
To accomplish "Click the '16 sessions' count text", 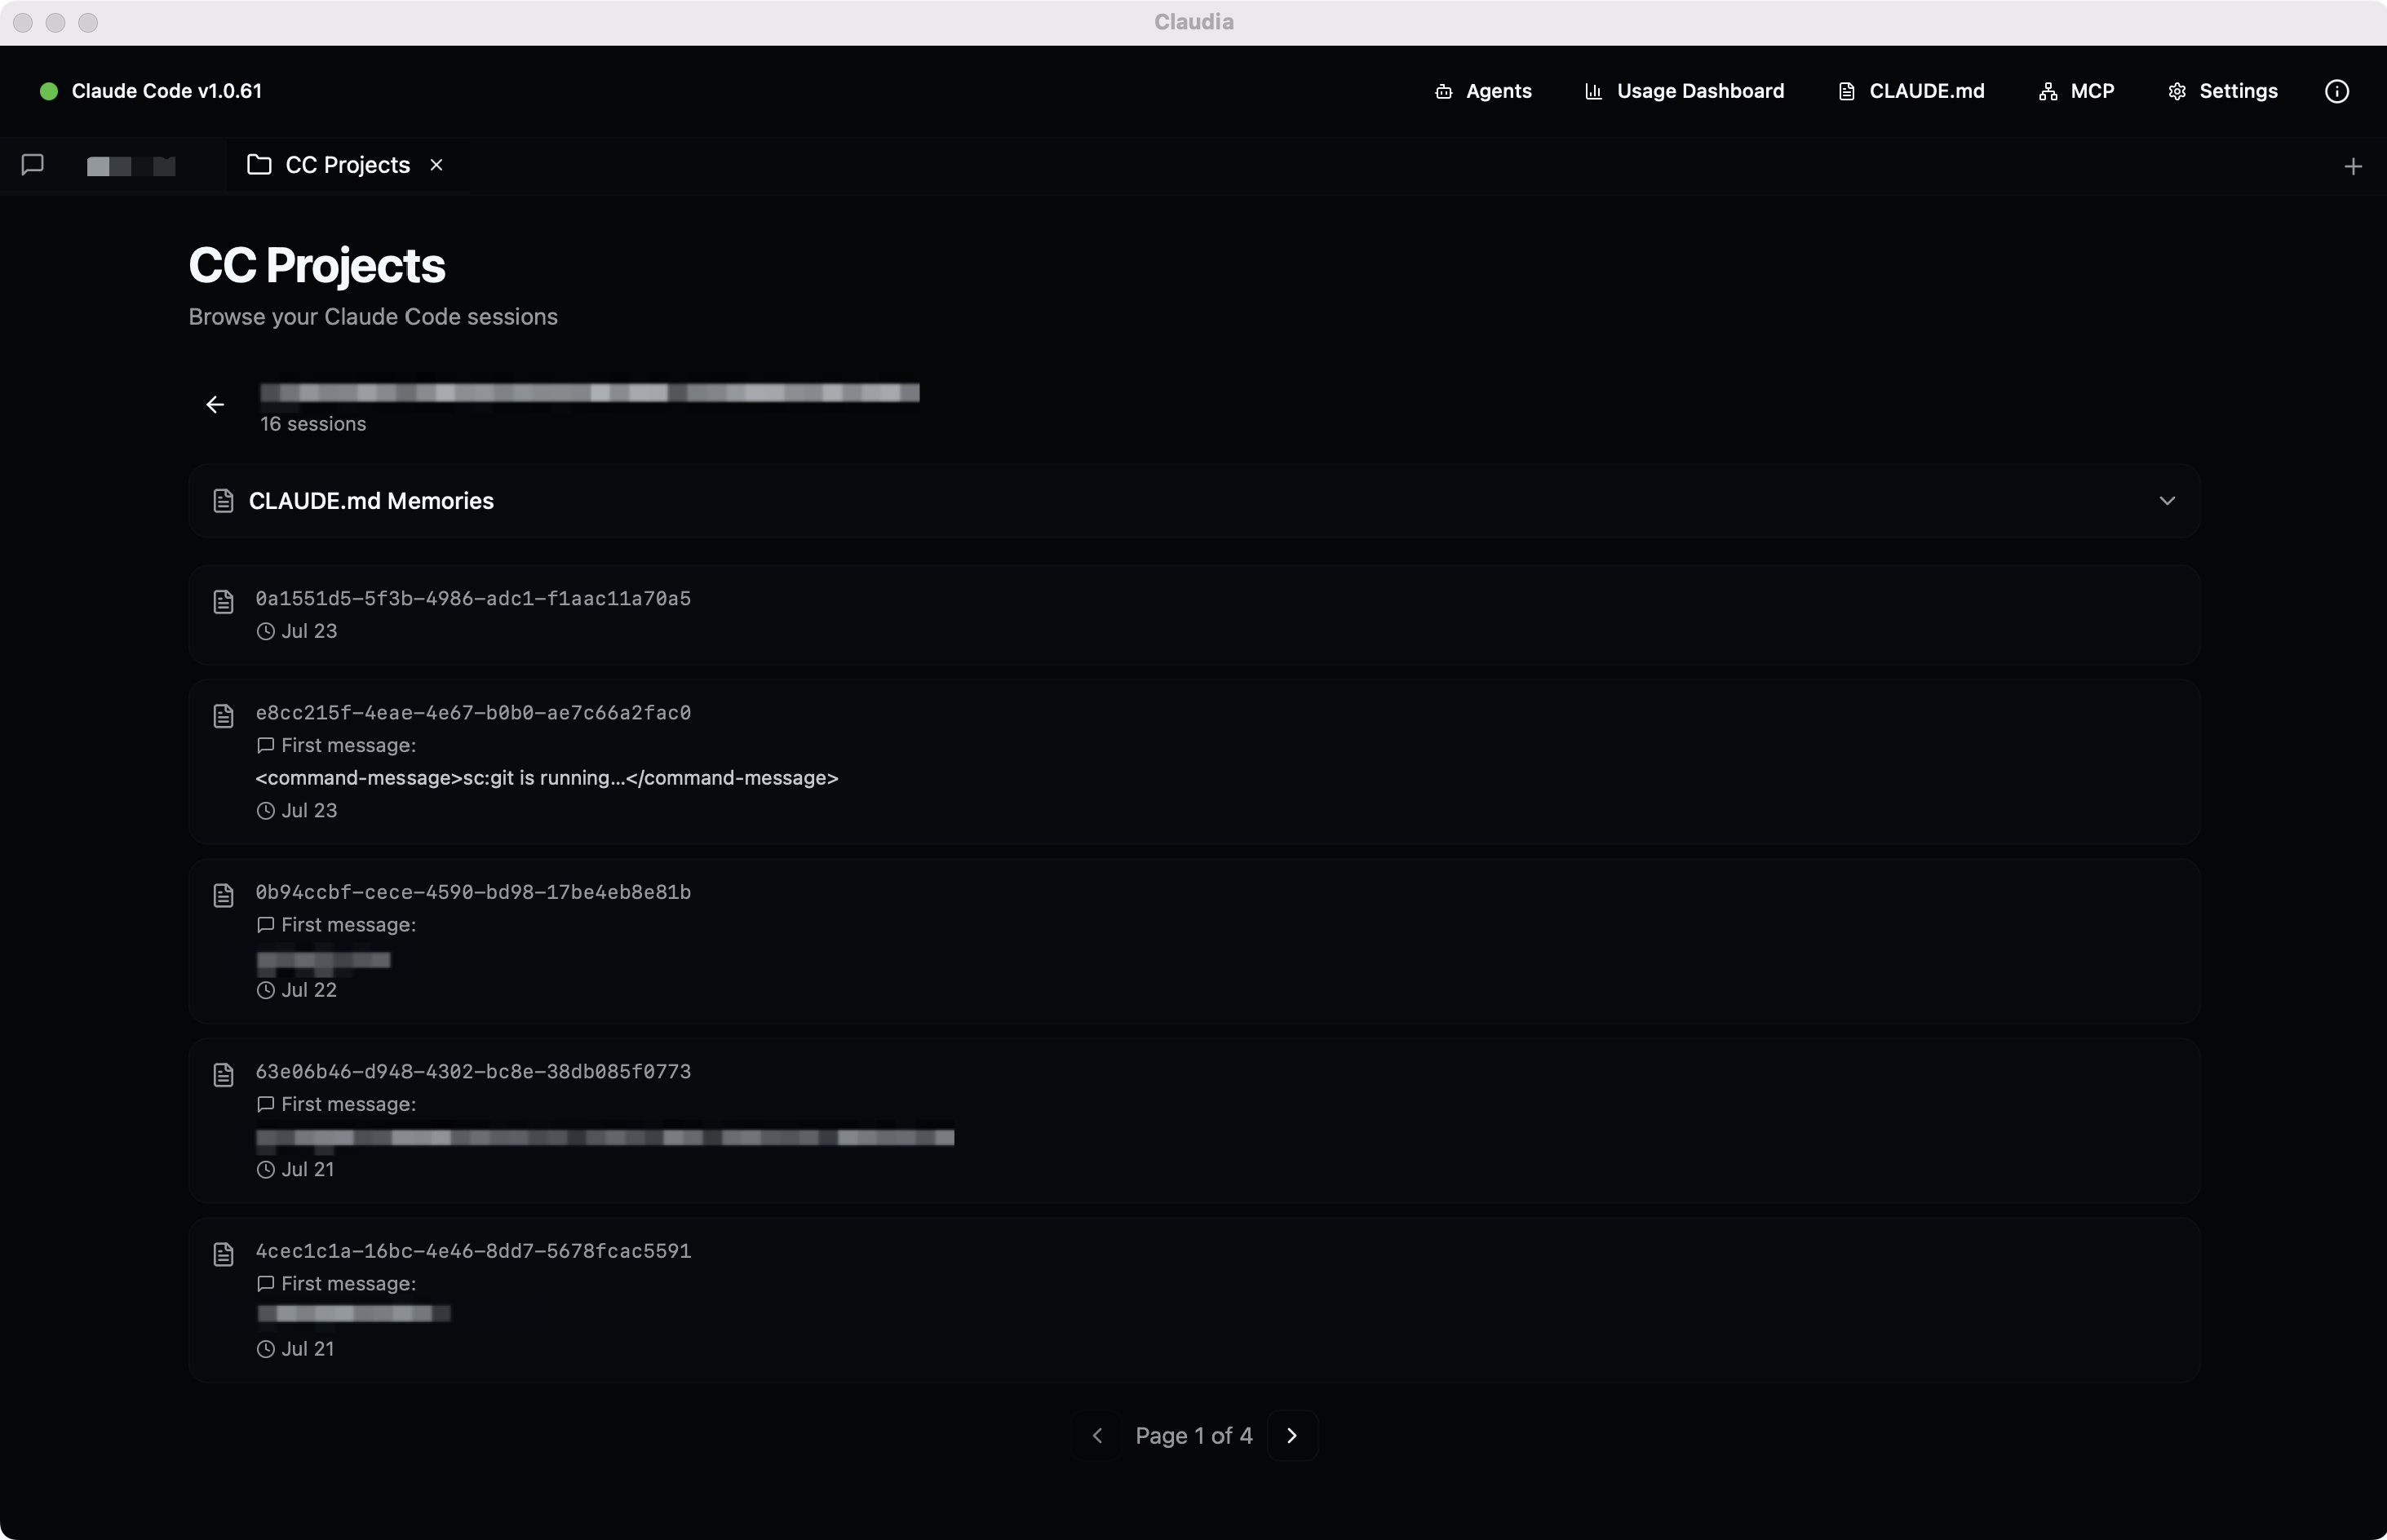I will [x=313, y=424].
